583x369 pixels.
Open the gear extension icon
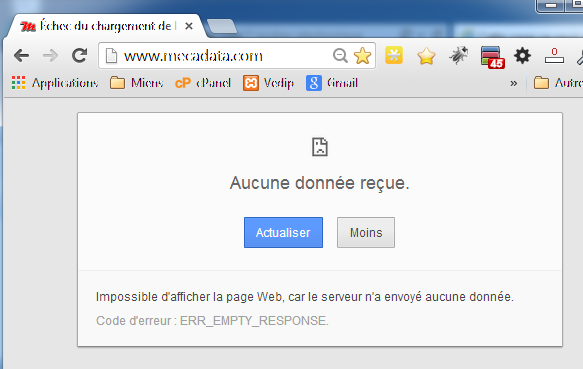(x=522, y=56)
